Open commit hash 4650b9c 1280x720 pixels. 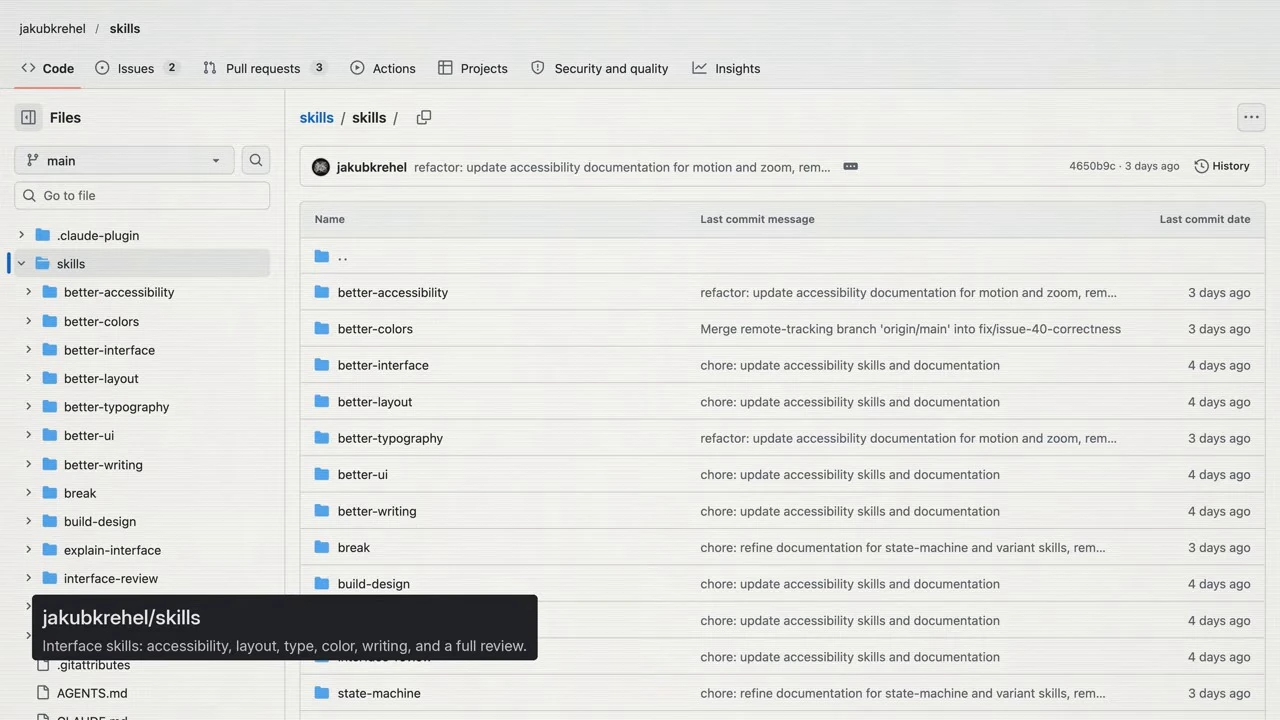click(1092, 166)
